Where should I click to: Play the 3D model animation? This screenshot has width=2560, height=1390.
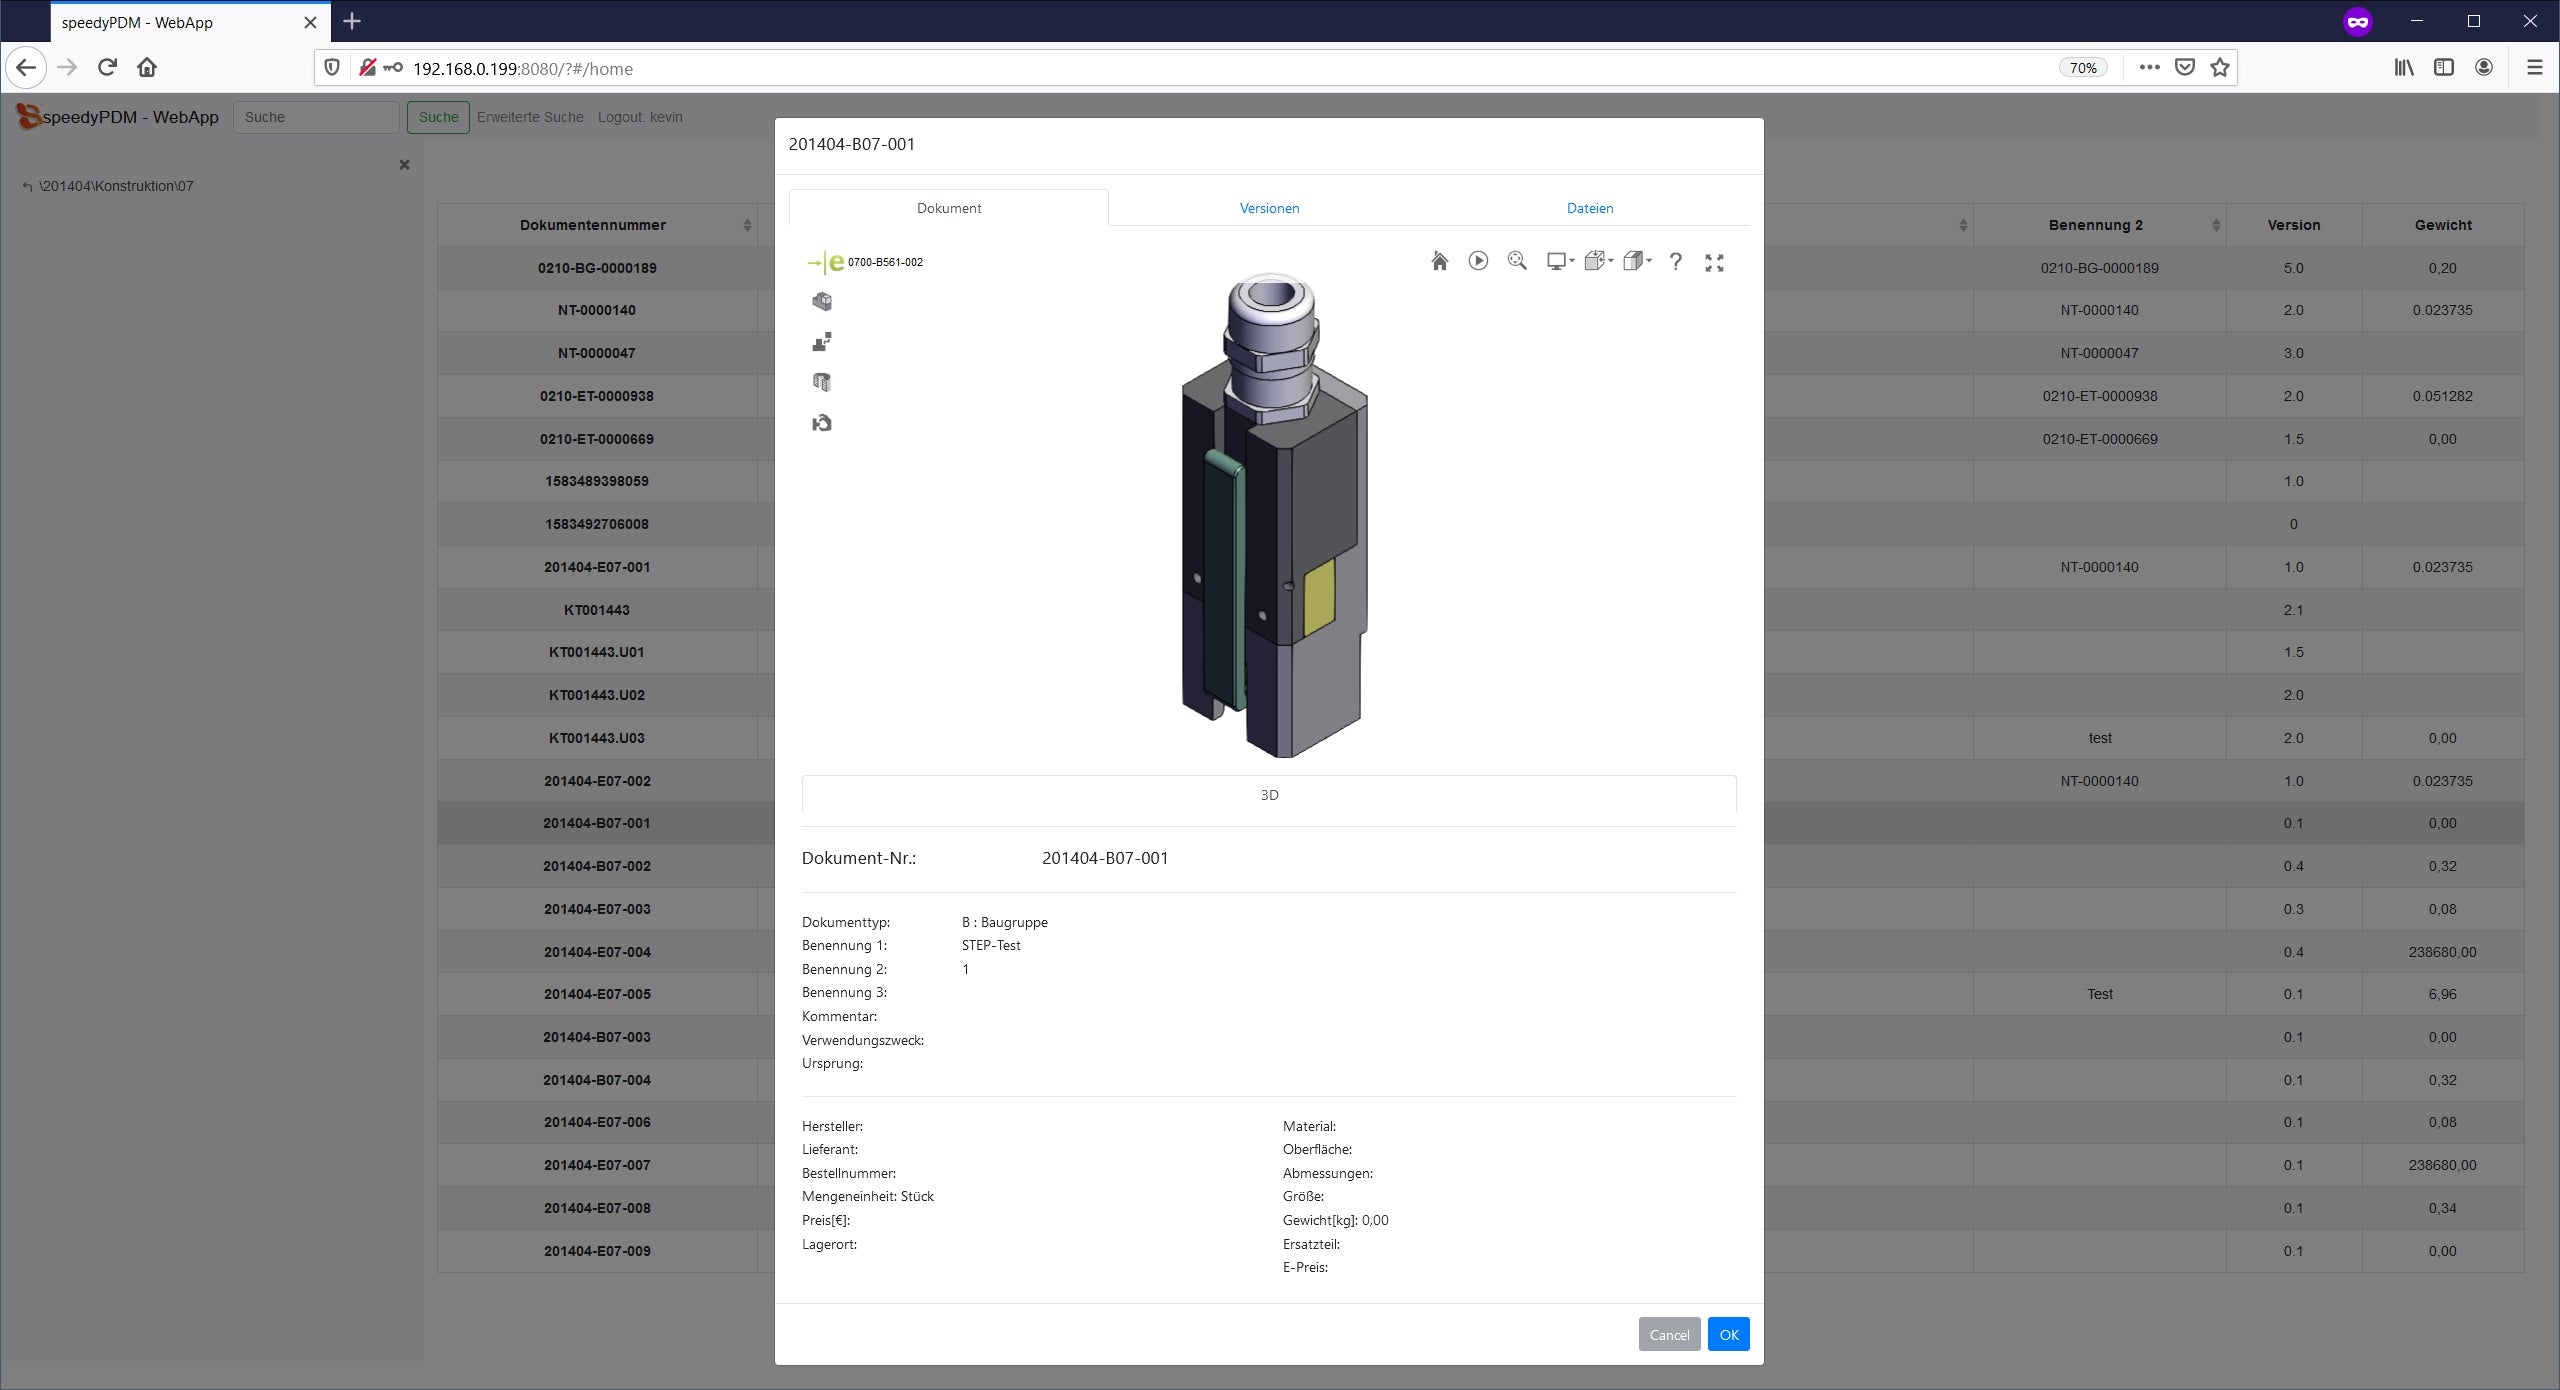click(1478, 261)
